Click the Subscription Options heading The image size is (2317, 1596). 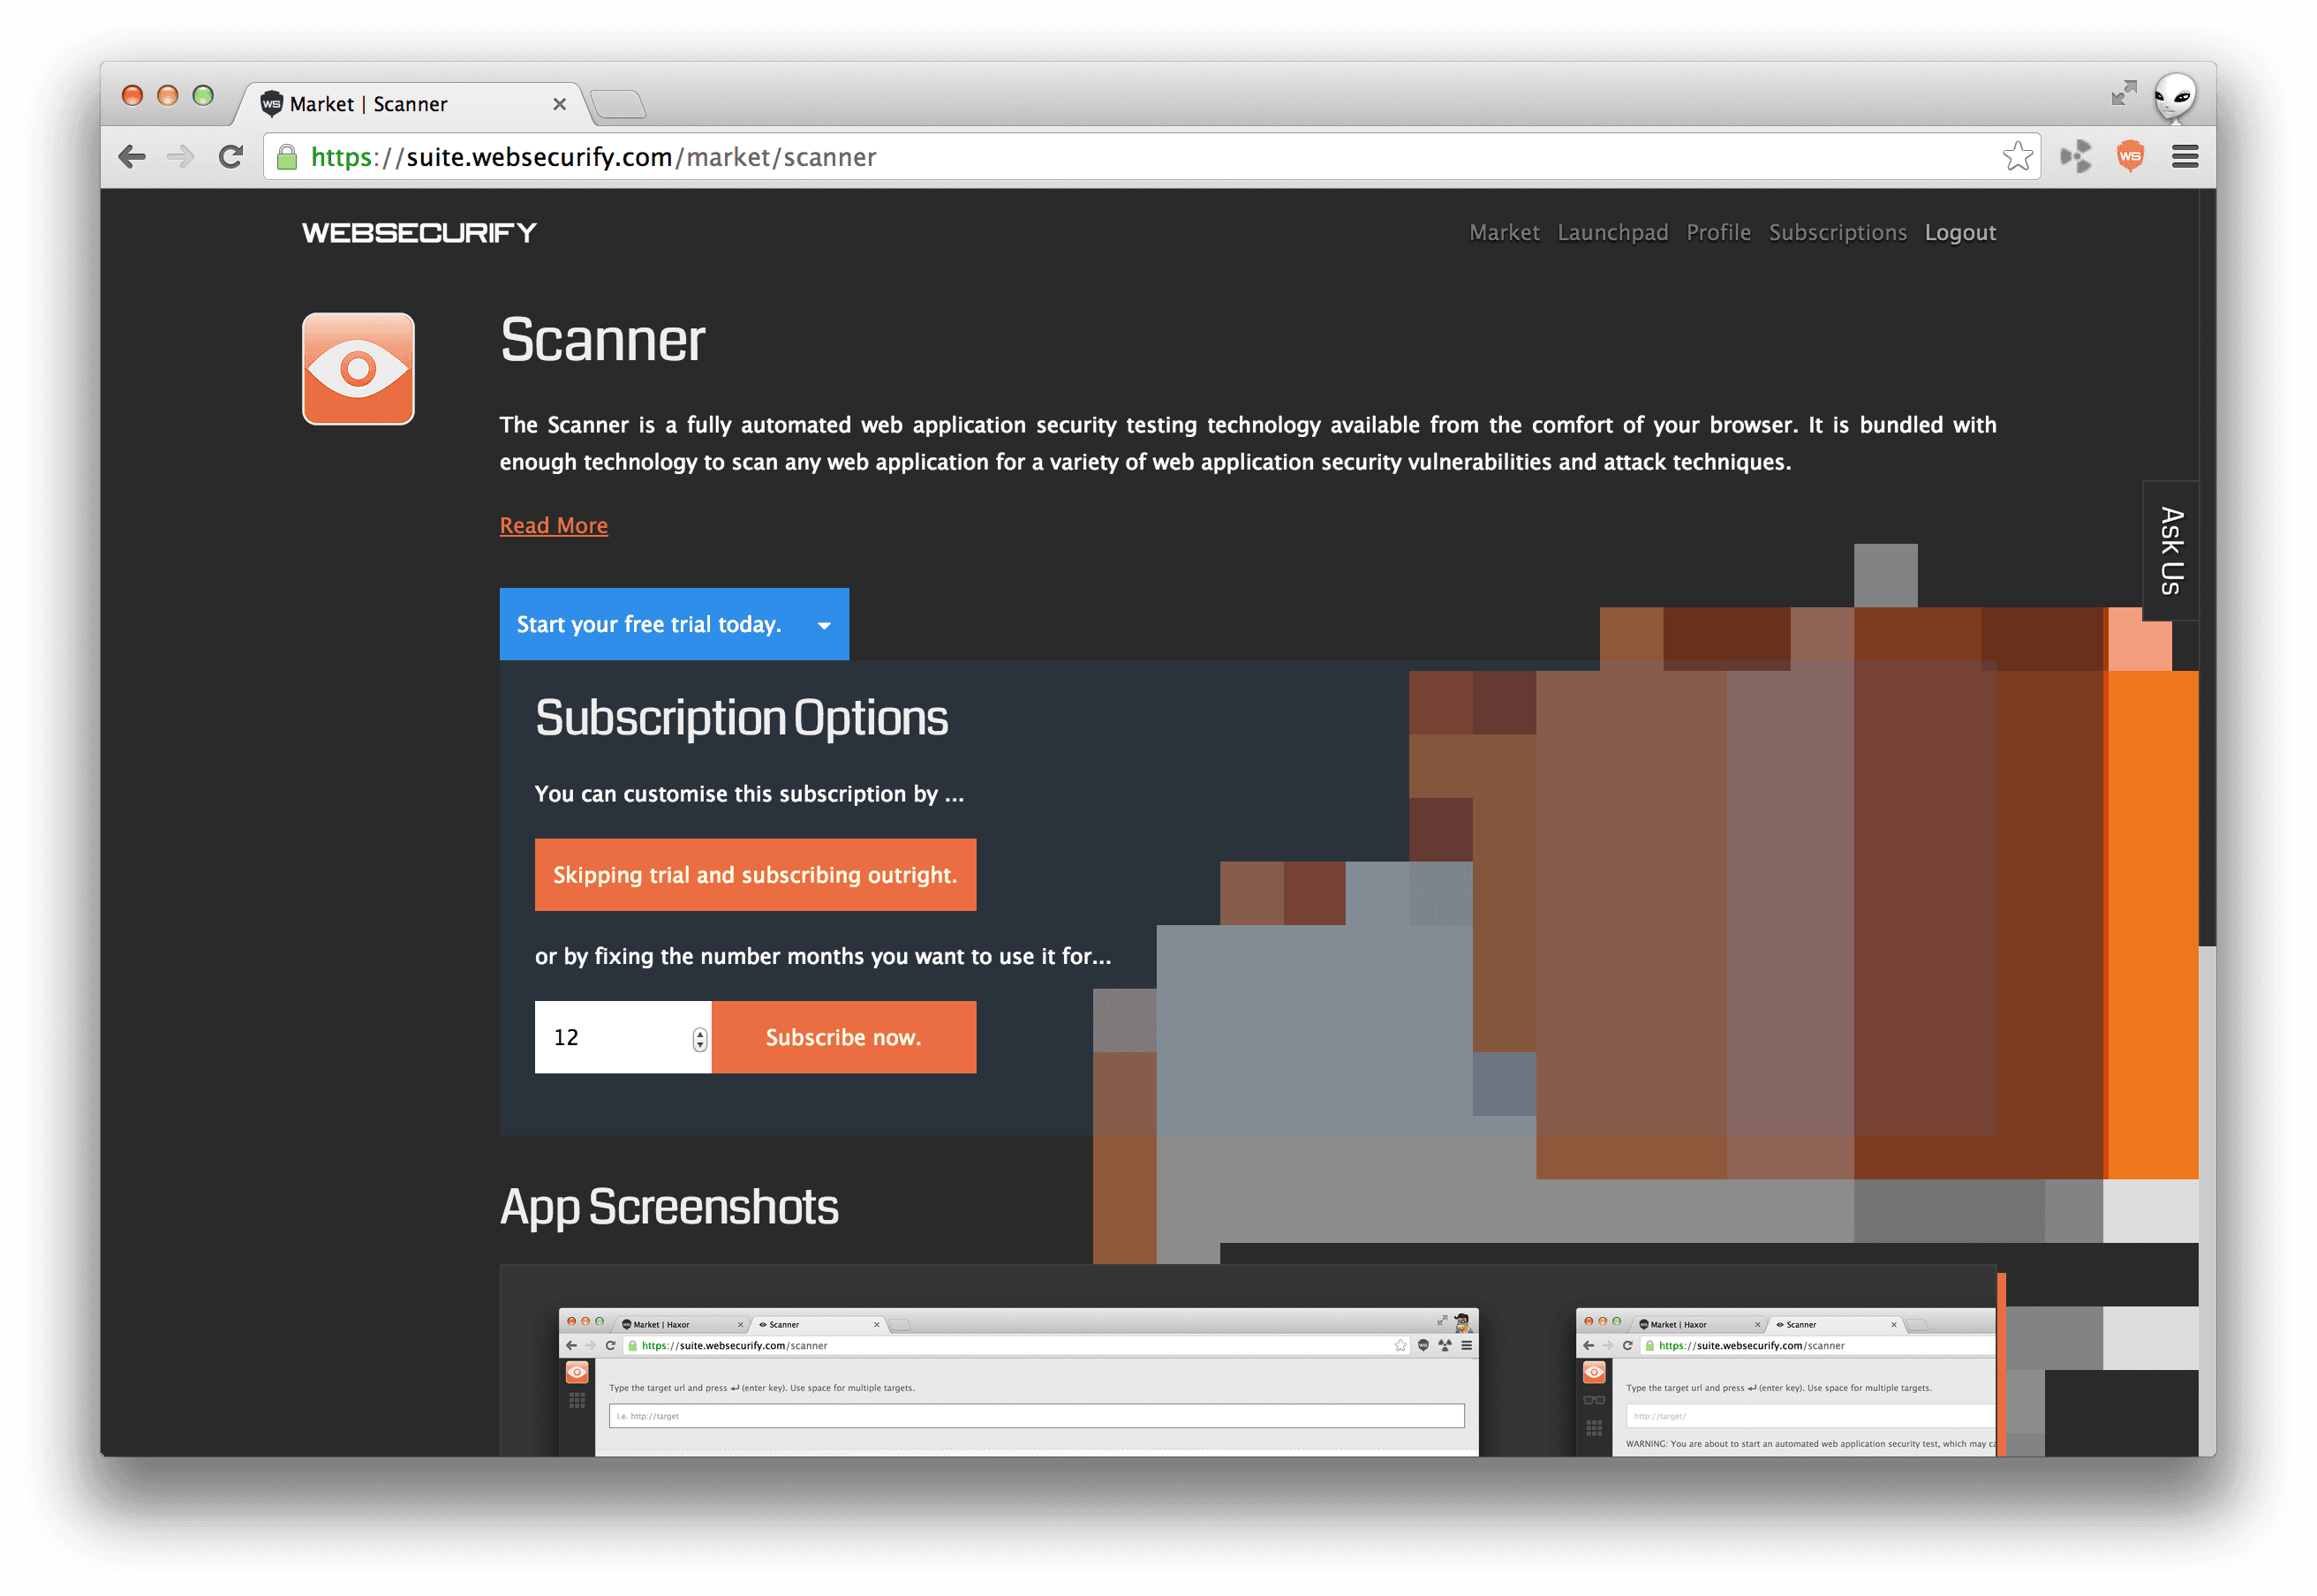click(741, 718)
